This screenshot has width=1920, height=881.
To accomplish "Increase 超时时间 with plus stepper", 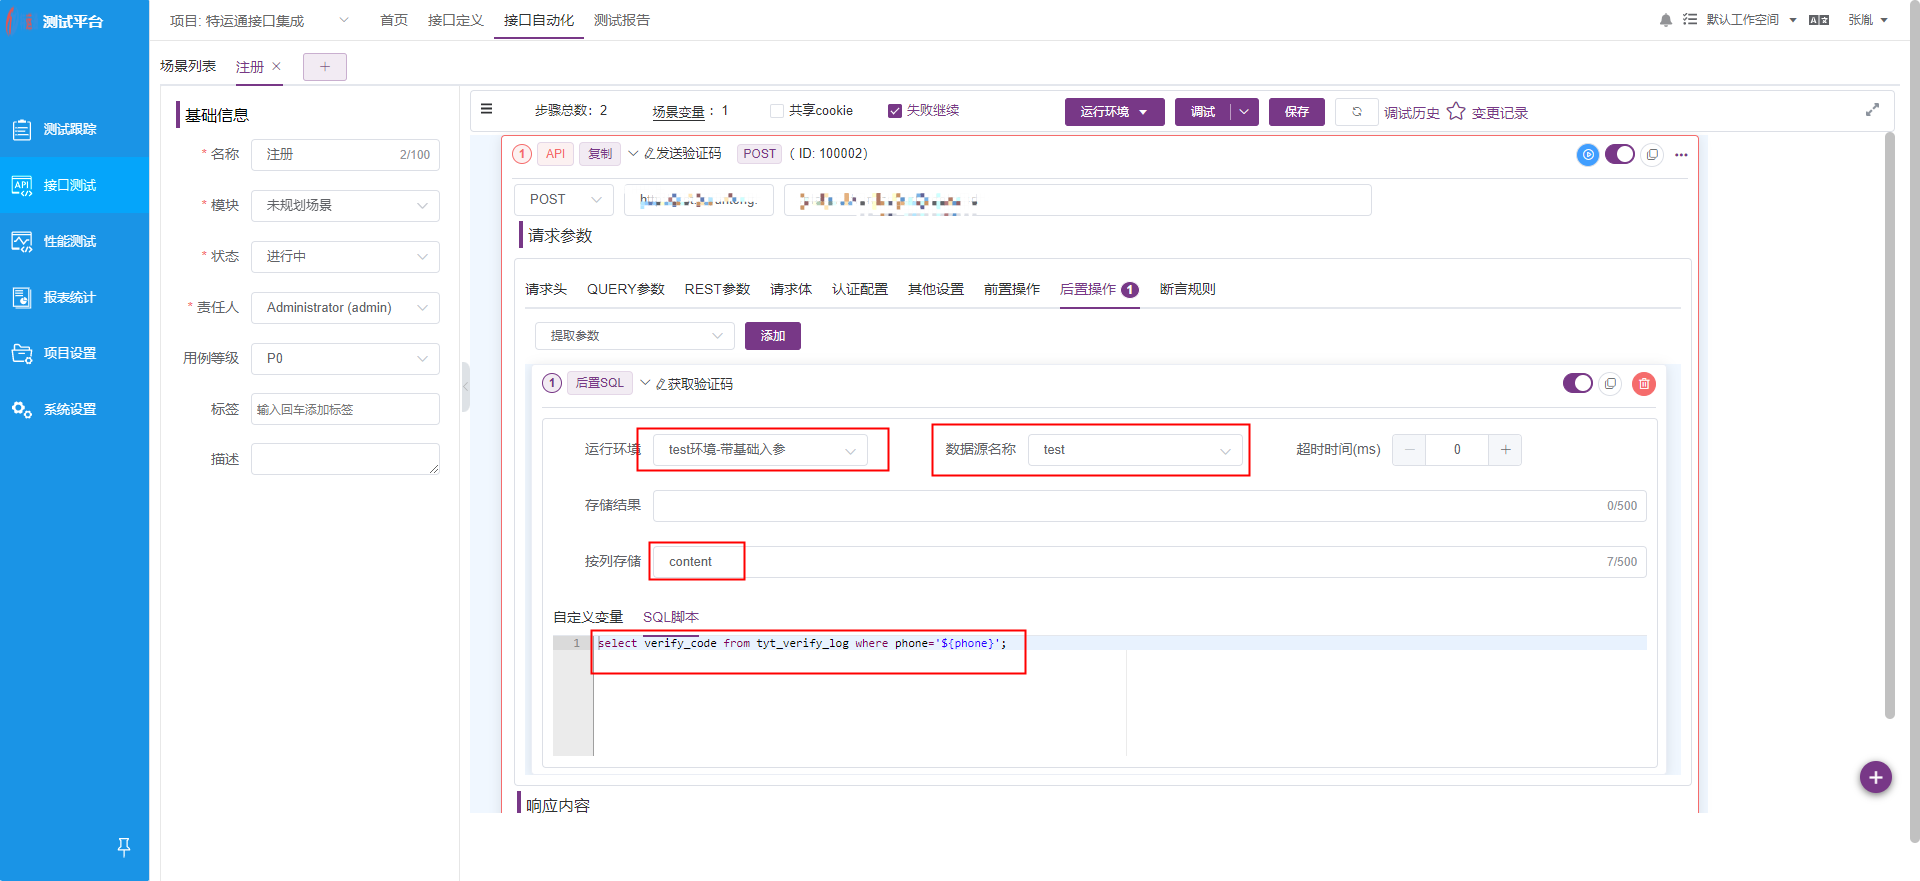I will pos(1505,450).
